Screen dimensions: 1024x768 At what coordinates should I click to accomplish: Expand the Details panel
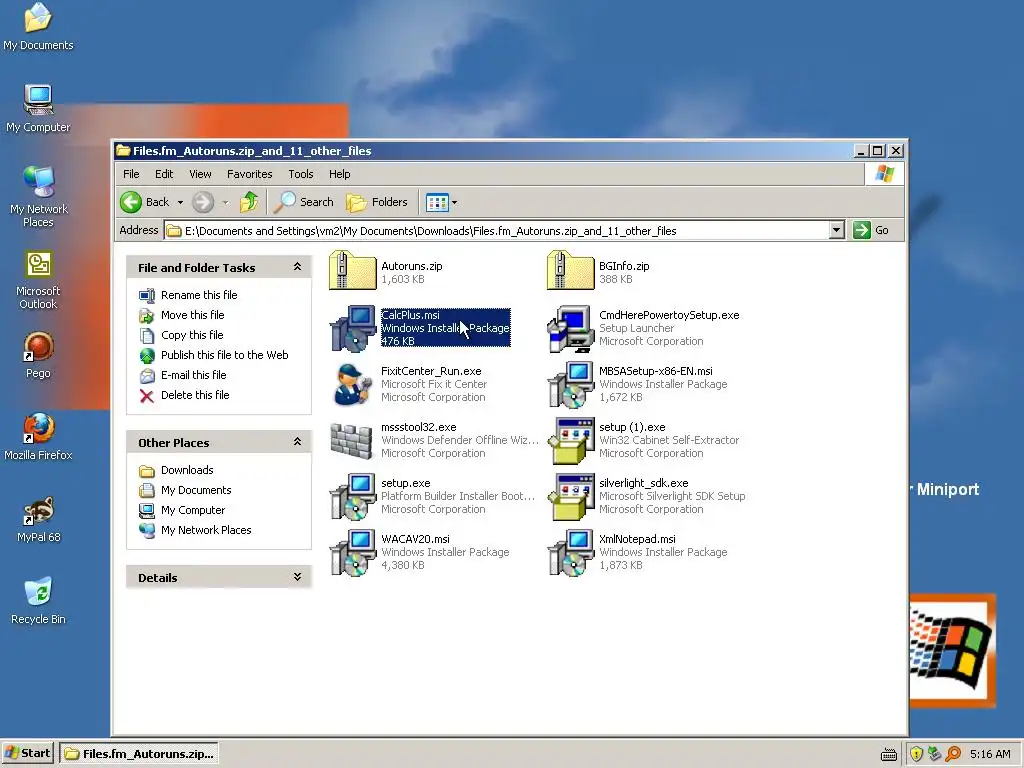[x=297, y=577]
